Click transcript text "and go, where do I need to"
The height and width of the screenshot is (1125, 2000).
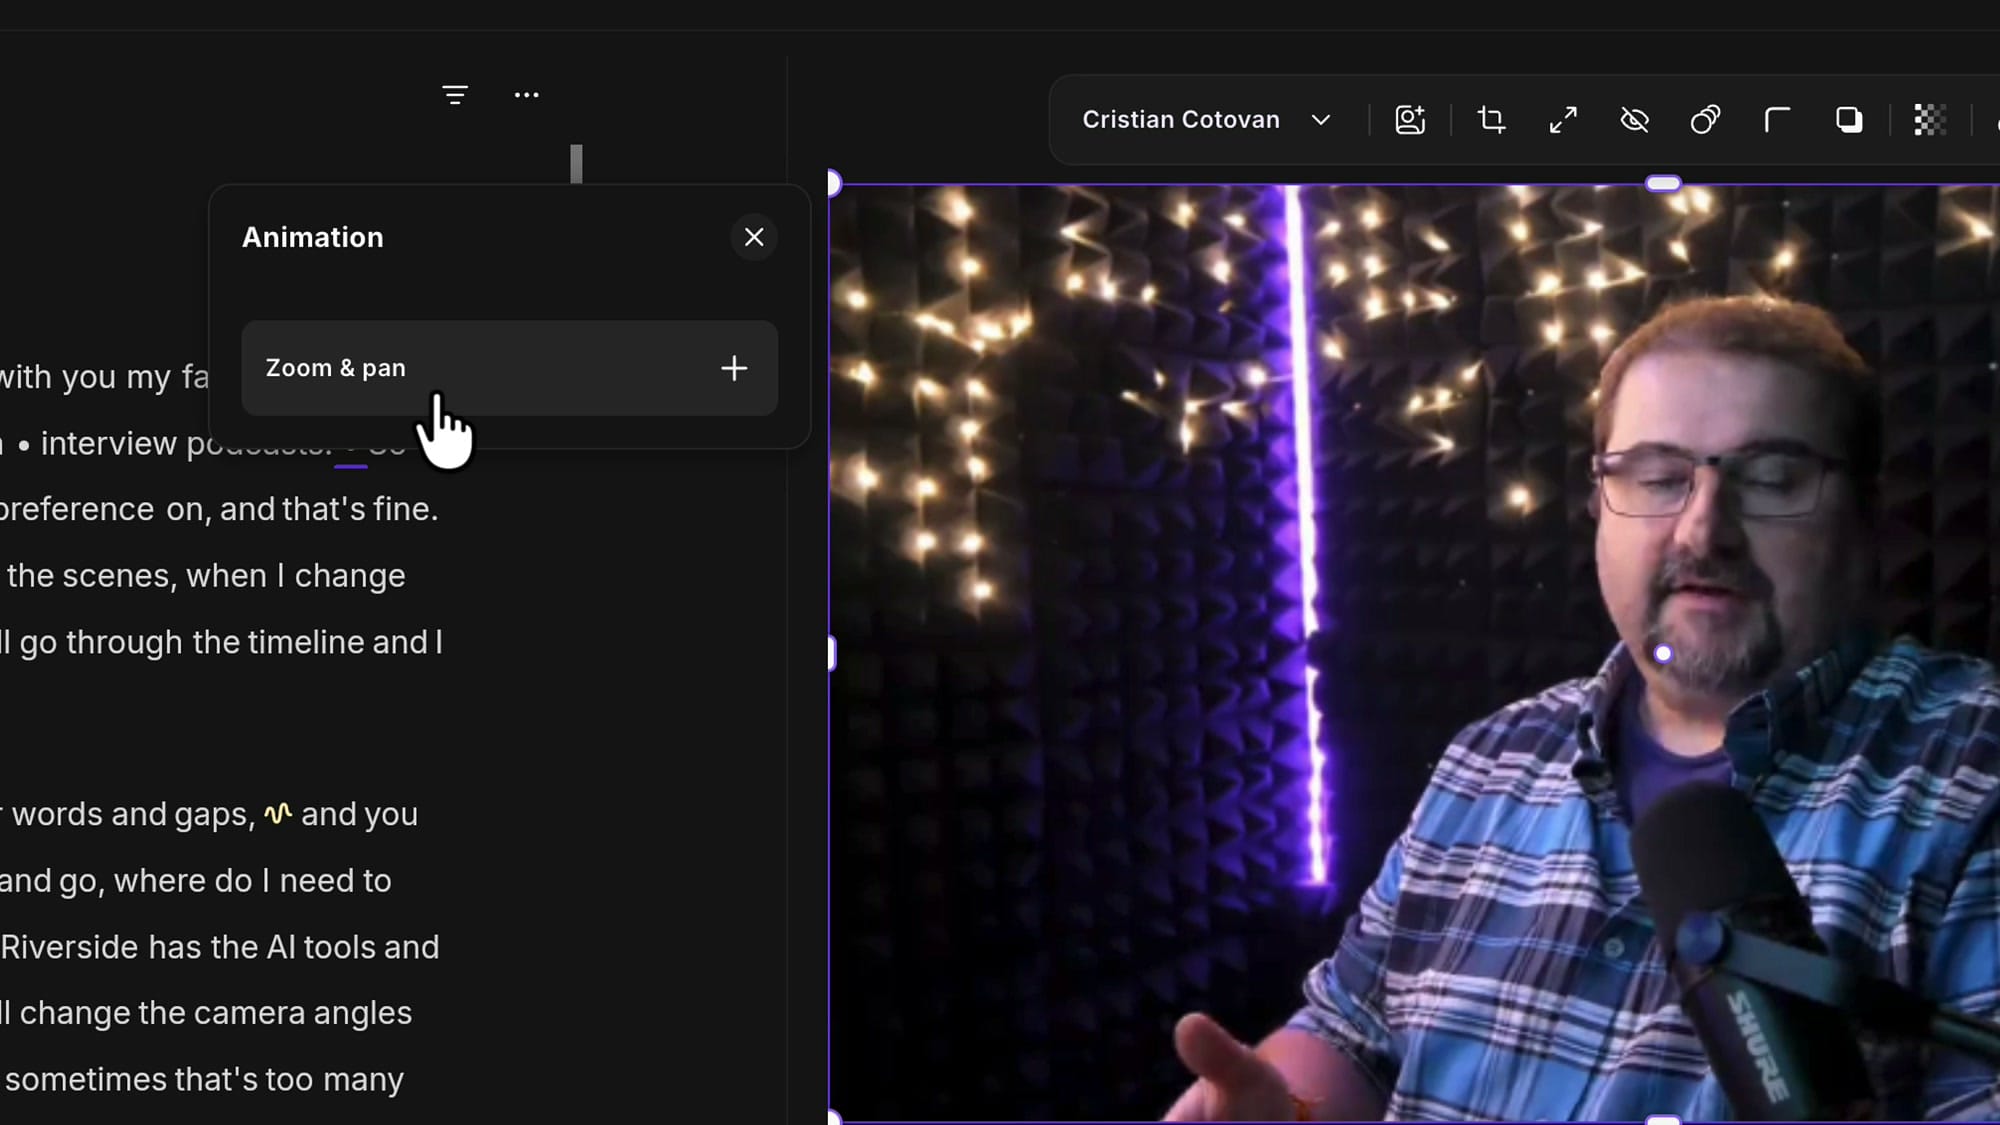click(196, 881)
